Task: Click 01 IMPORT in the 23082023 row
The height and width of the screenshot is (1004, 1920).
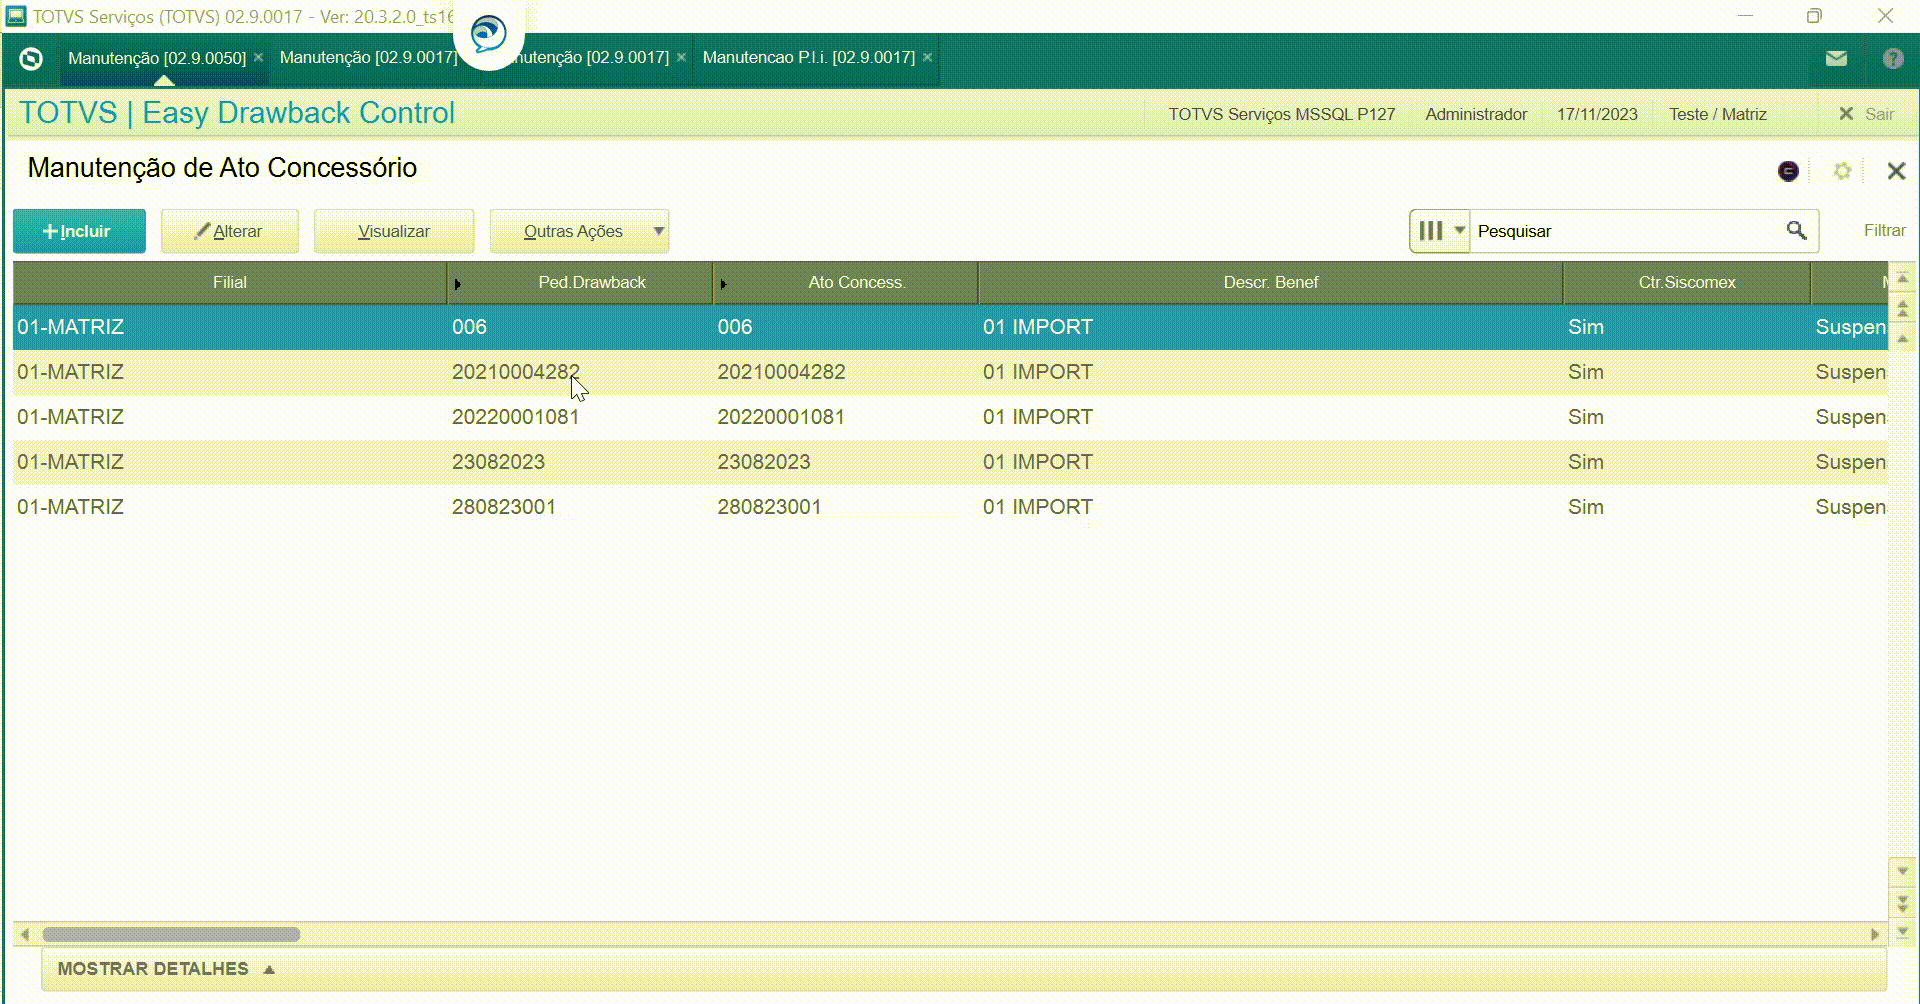Action: 1037,462
